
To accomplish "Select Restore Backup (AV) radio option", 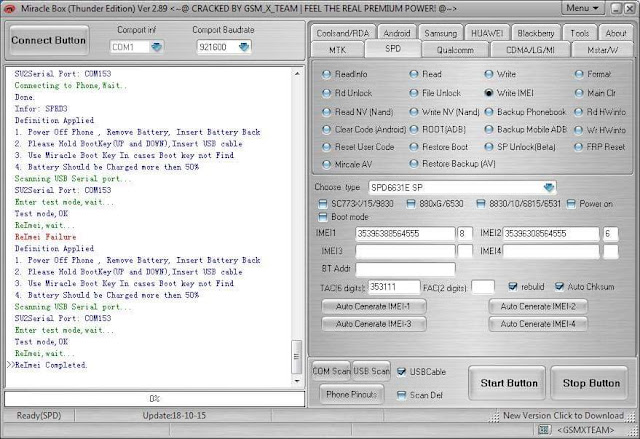I will [x=452, y=164].
